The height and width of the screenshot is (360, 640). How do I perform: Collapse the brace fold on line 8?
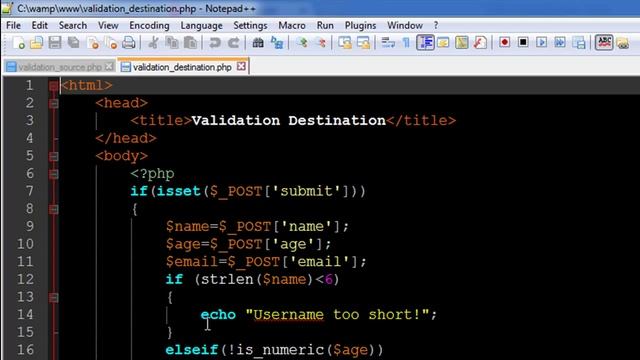53,209
